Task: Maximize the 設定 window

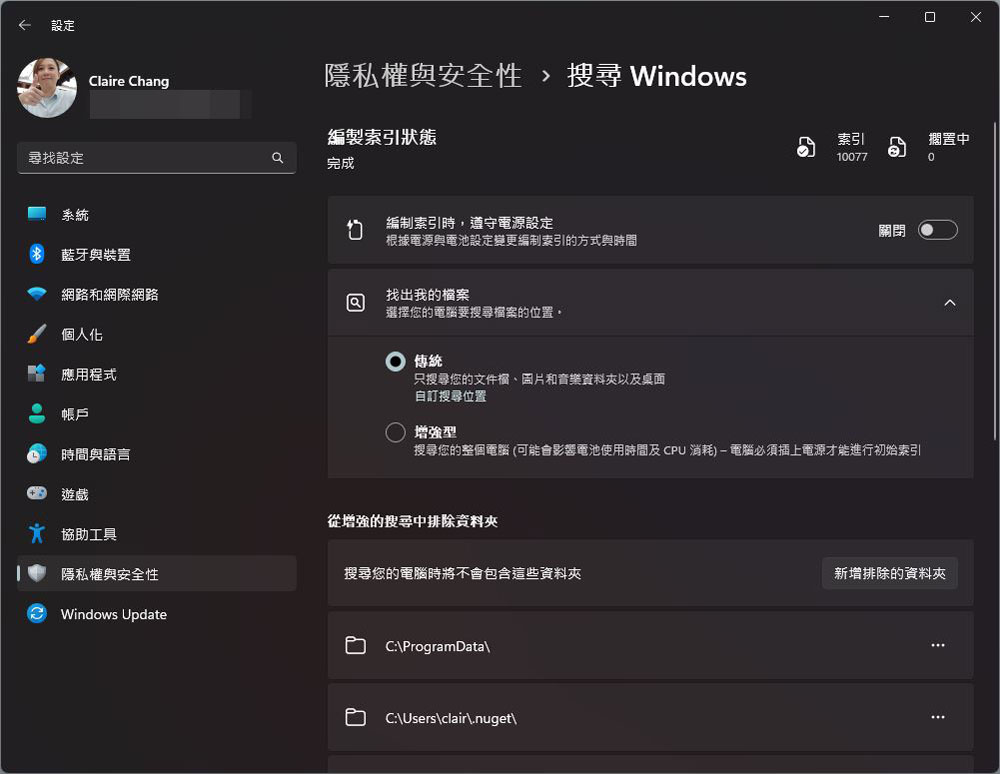Action: tap(930, 17)
